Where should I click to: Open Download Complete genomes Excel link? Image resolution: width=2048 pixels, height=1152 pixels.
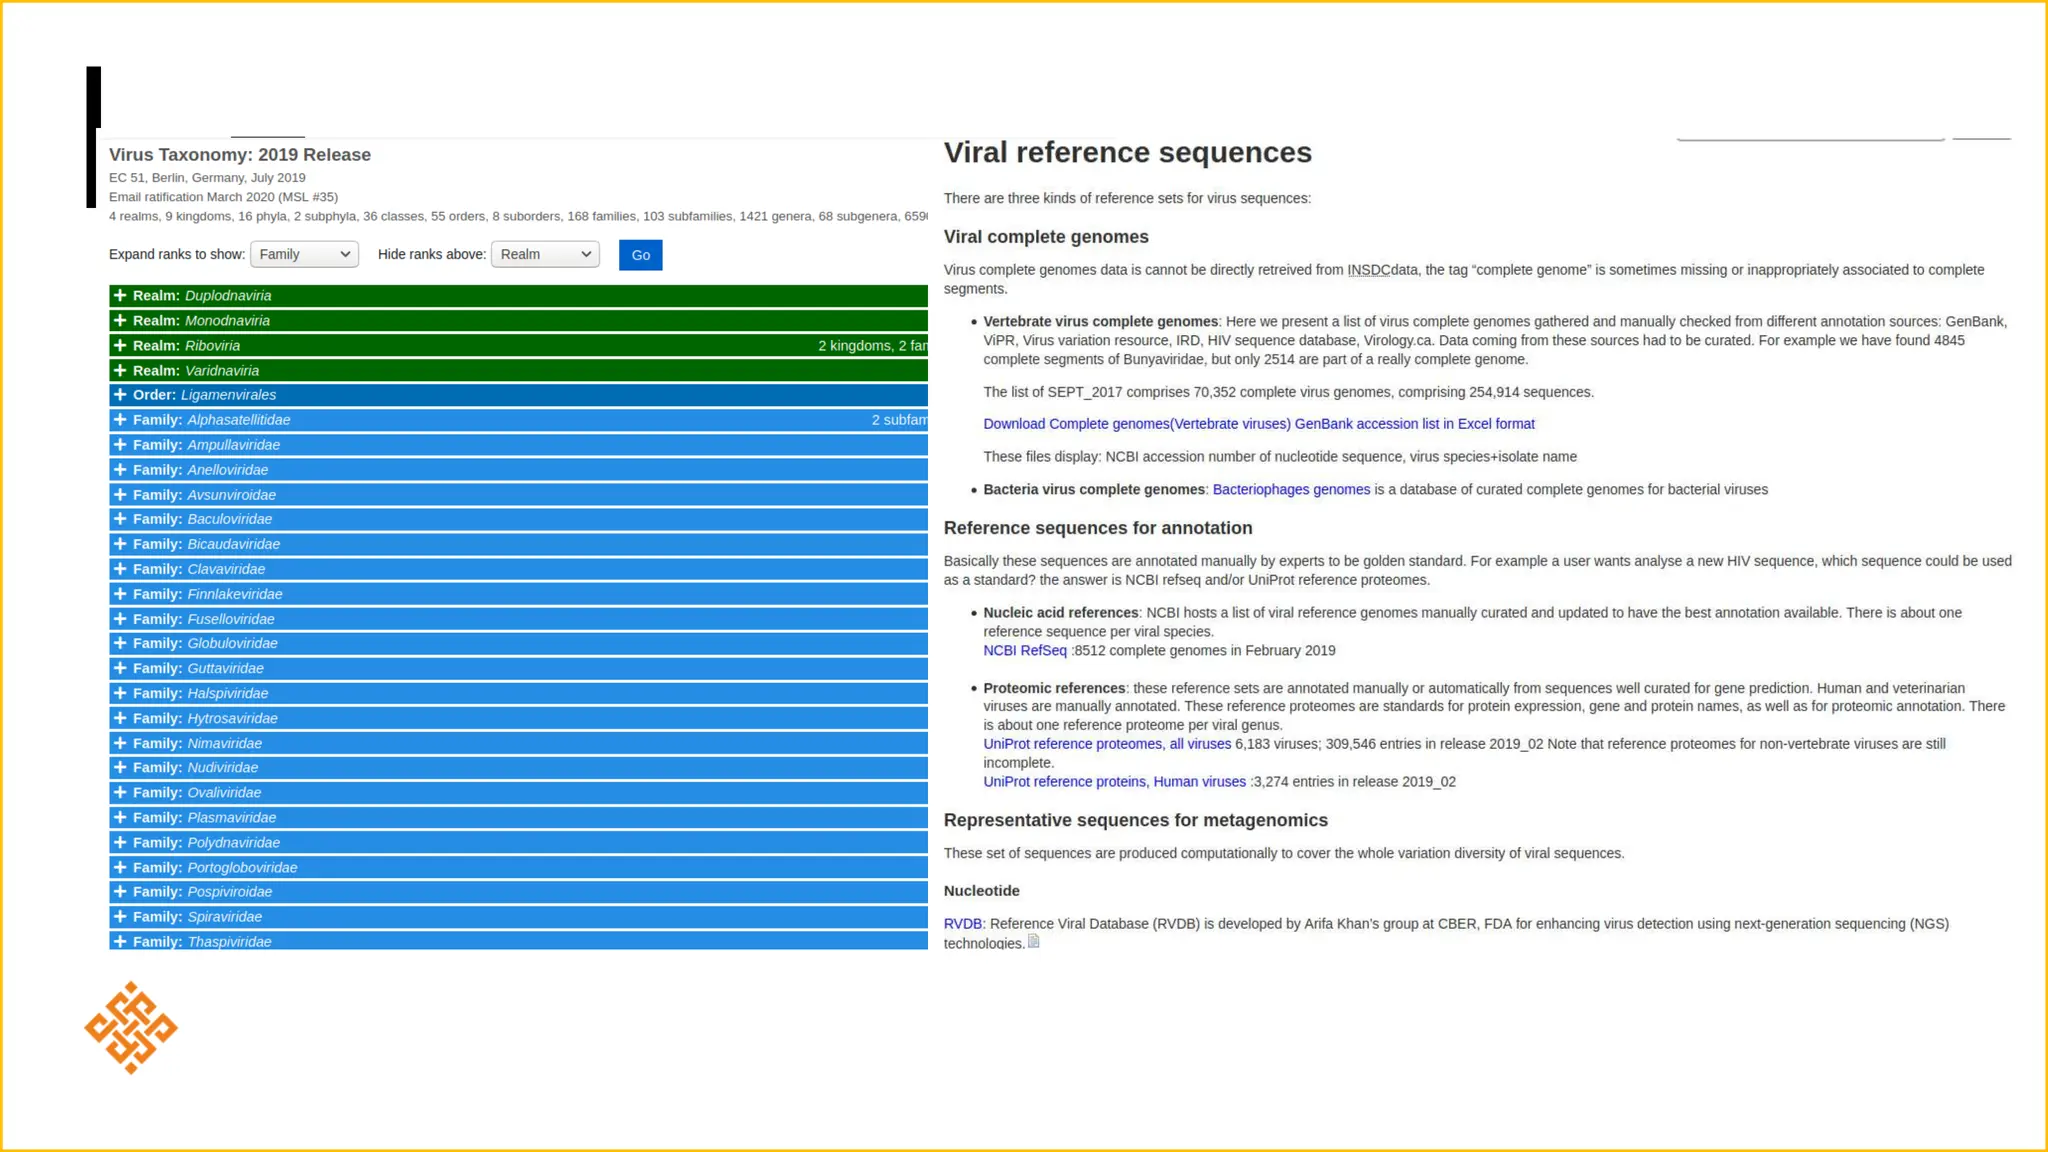[1258, 424]
